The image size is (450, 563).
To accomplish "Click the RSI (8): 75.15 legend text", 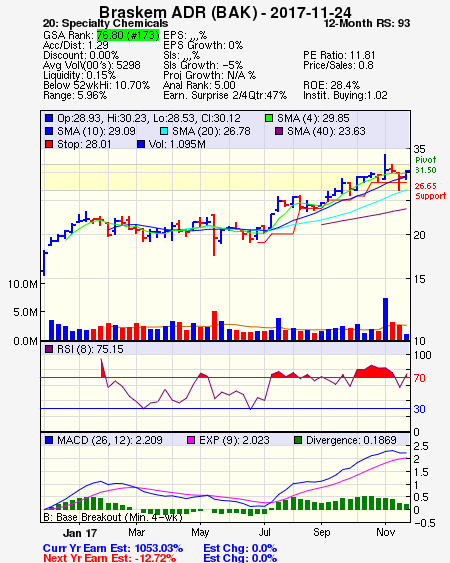I will [90, 349].
